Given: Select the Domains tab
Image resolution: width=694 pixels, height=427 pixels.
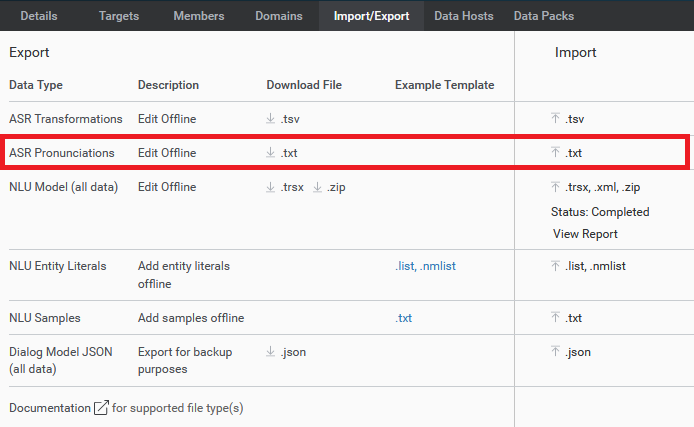Looking at the screenshot, I should [x=278, y=16].
